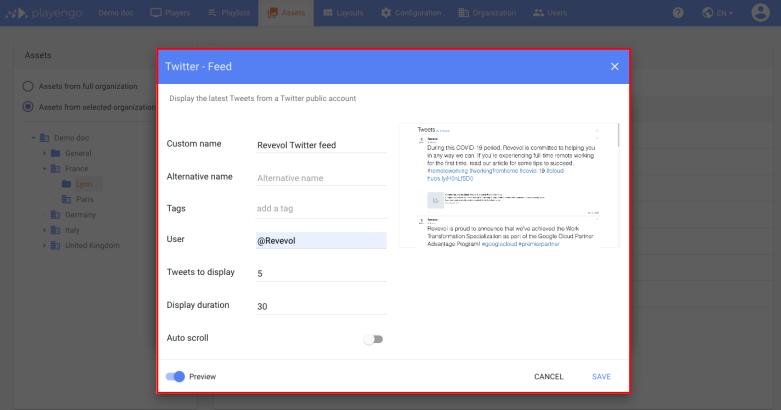
Task: Collapse the France tree node
Action: click(44, 169)
